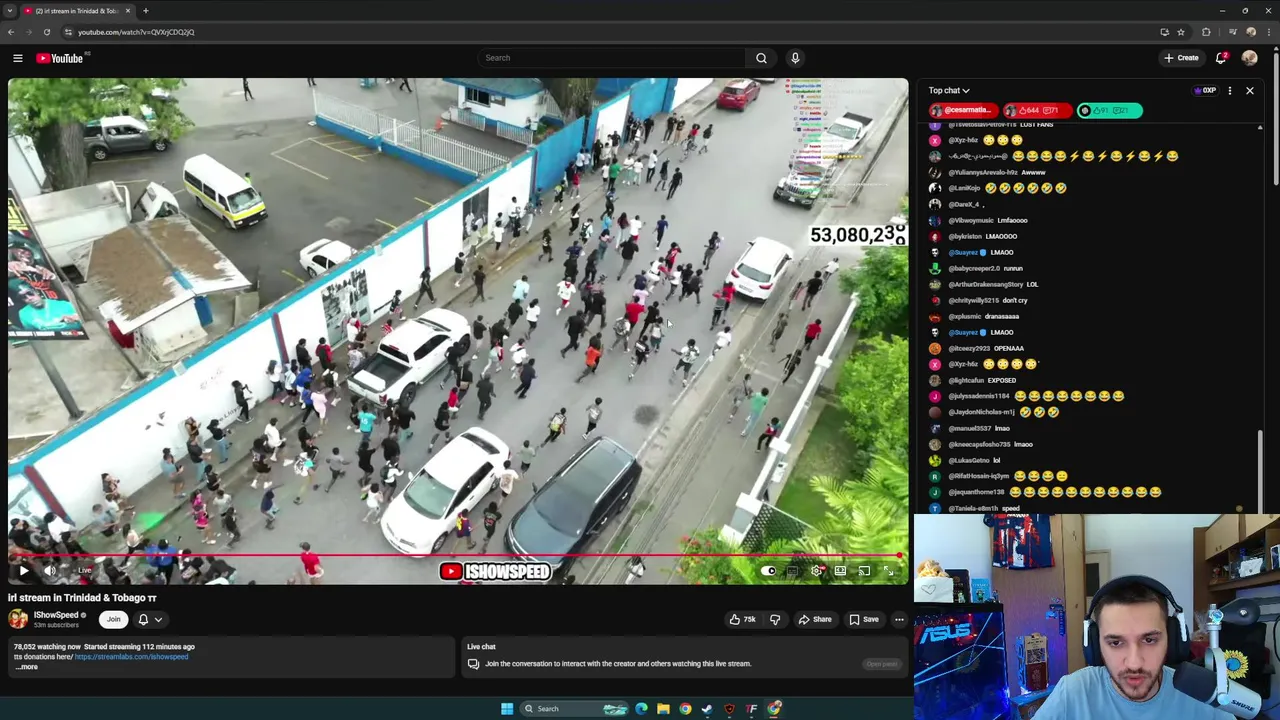This screenshot has height=720, width=1280.
Task: Start voice search with the microphone
Action: coord(795,58)
